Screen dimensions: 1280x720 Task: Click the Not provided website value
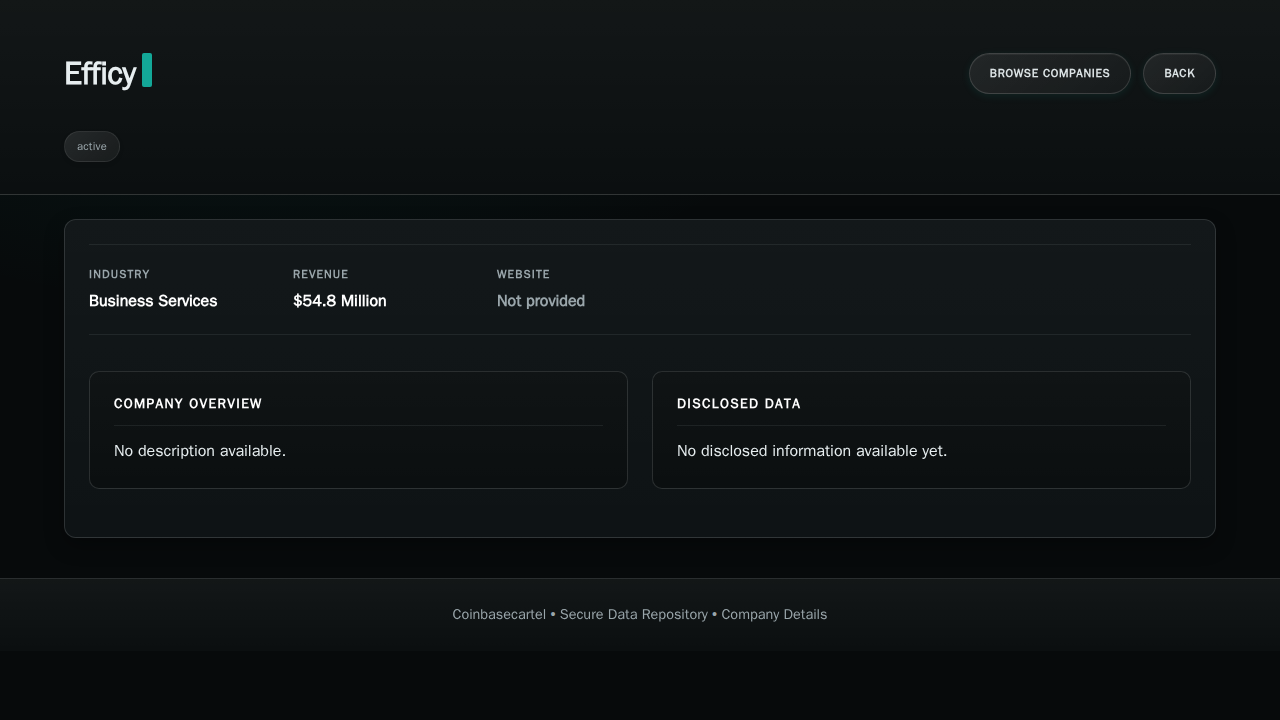[x=540, y=301]
